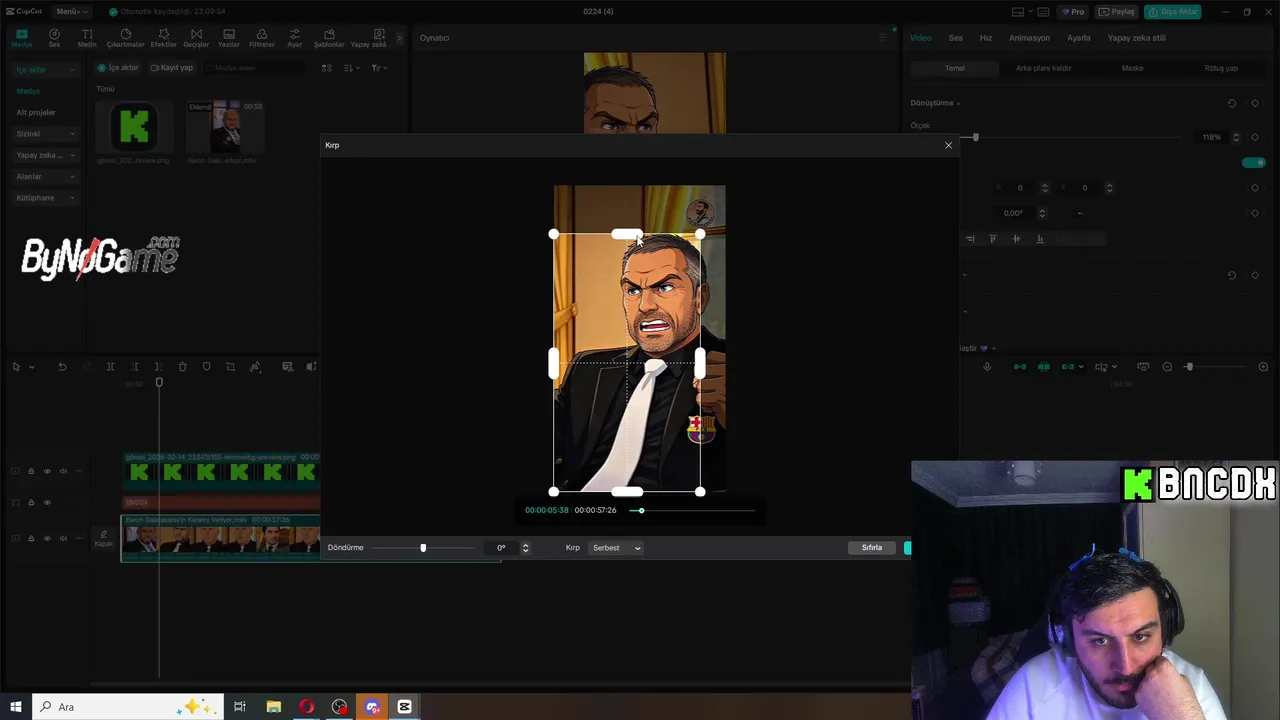Toggle visibility of the PNG image track
The height and width of the screenshot is (720, 1280).
[x=47, y=471]
